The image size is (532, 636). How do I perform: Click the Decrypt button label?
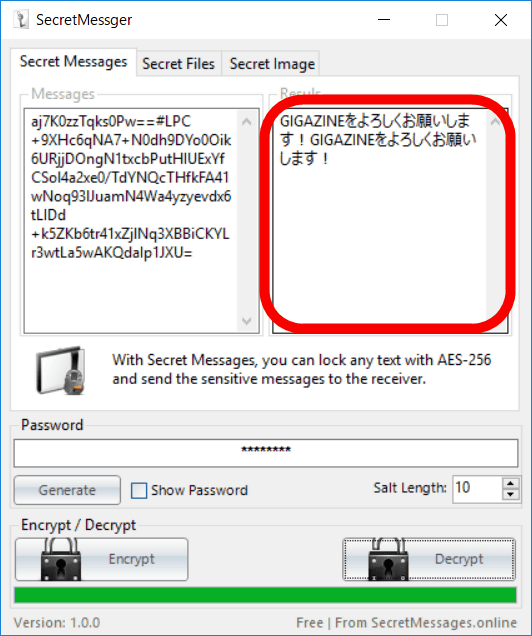tap(459, 559)
